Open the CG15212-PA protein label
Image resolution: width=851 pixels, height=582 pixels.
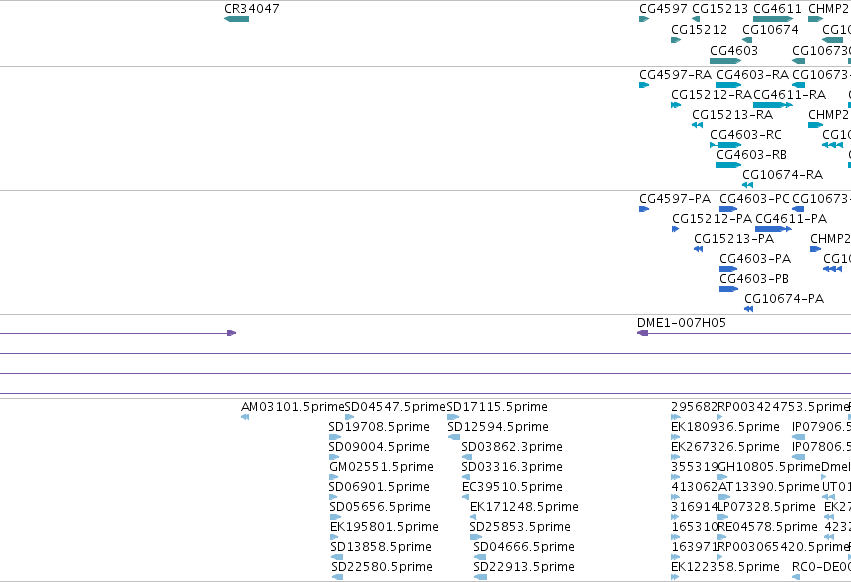click(x=712, y=219)
